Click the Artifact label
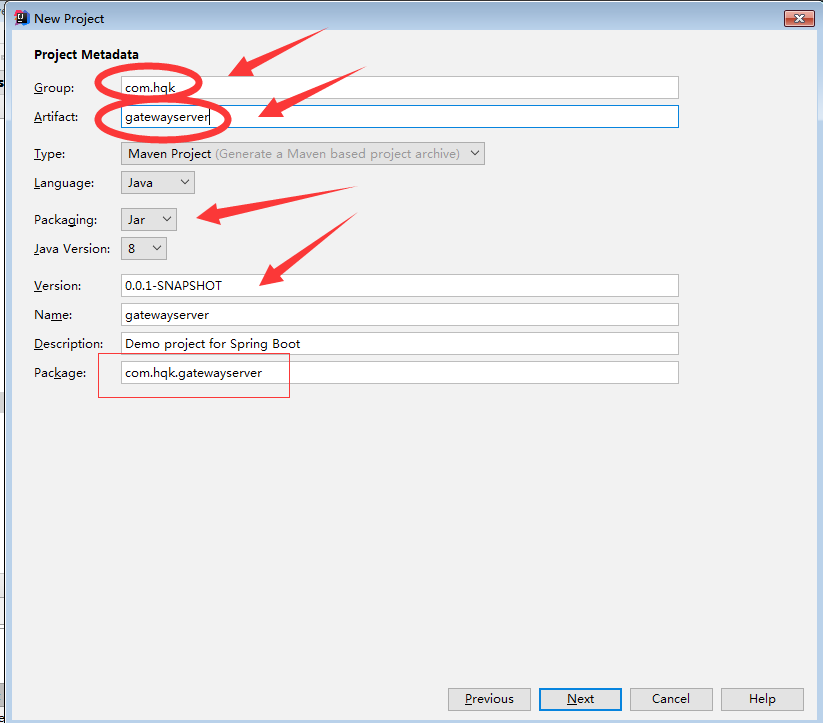823x723 pixels. pyautogui.click(x=58, y=116)
